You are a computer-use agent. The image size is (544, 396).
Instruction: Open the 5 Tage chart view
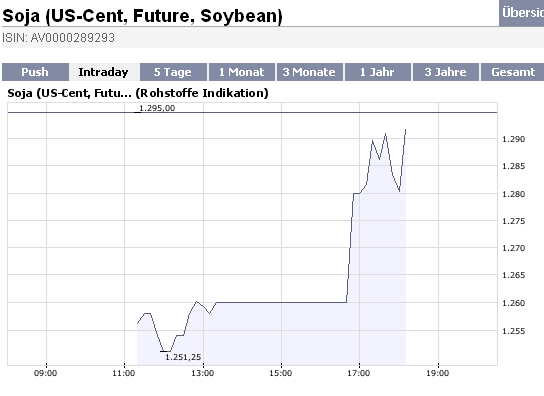pyautogui.click(x=173, y=72)
